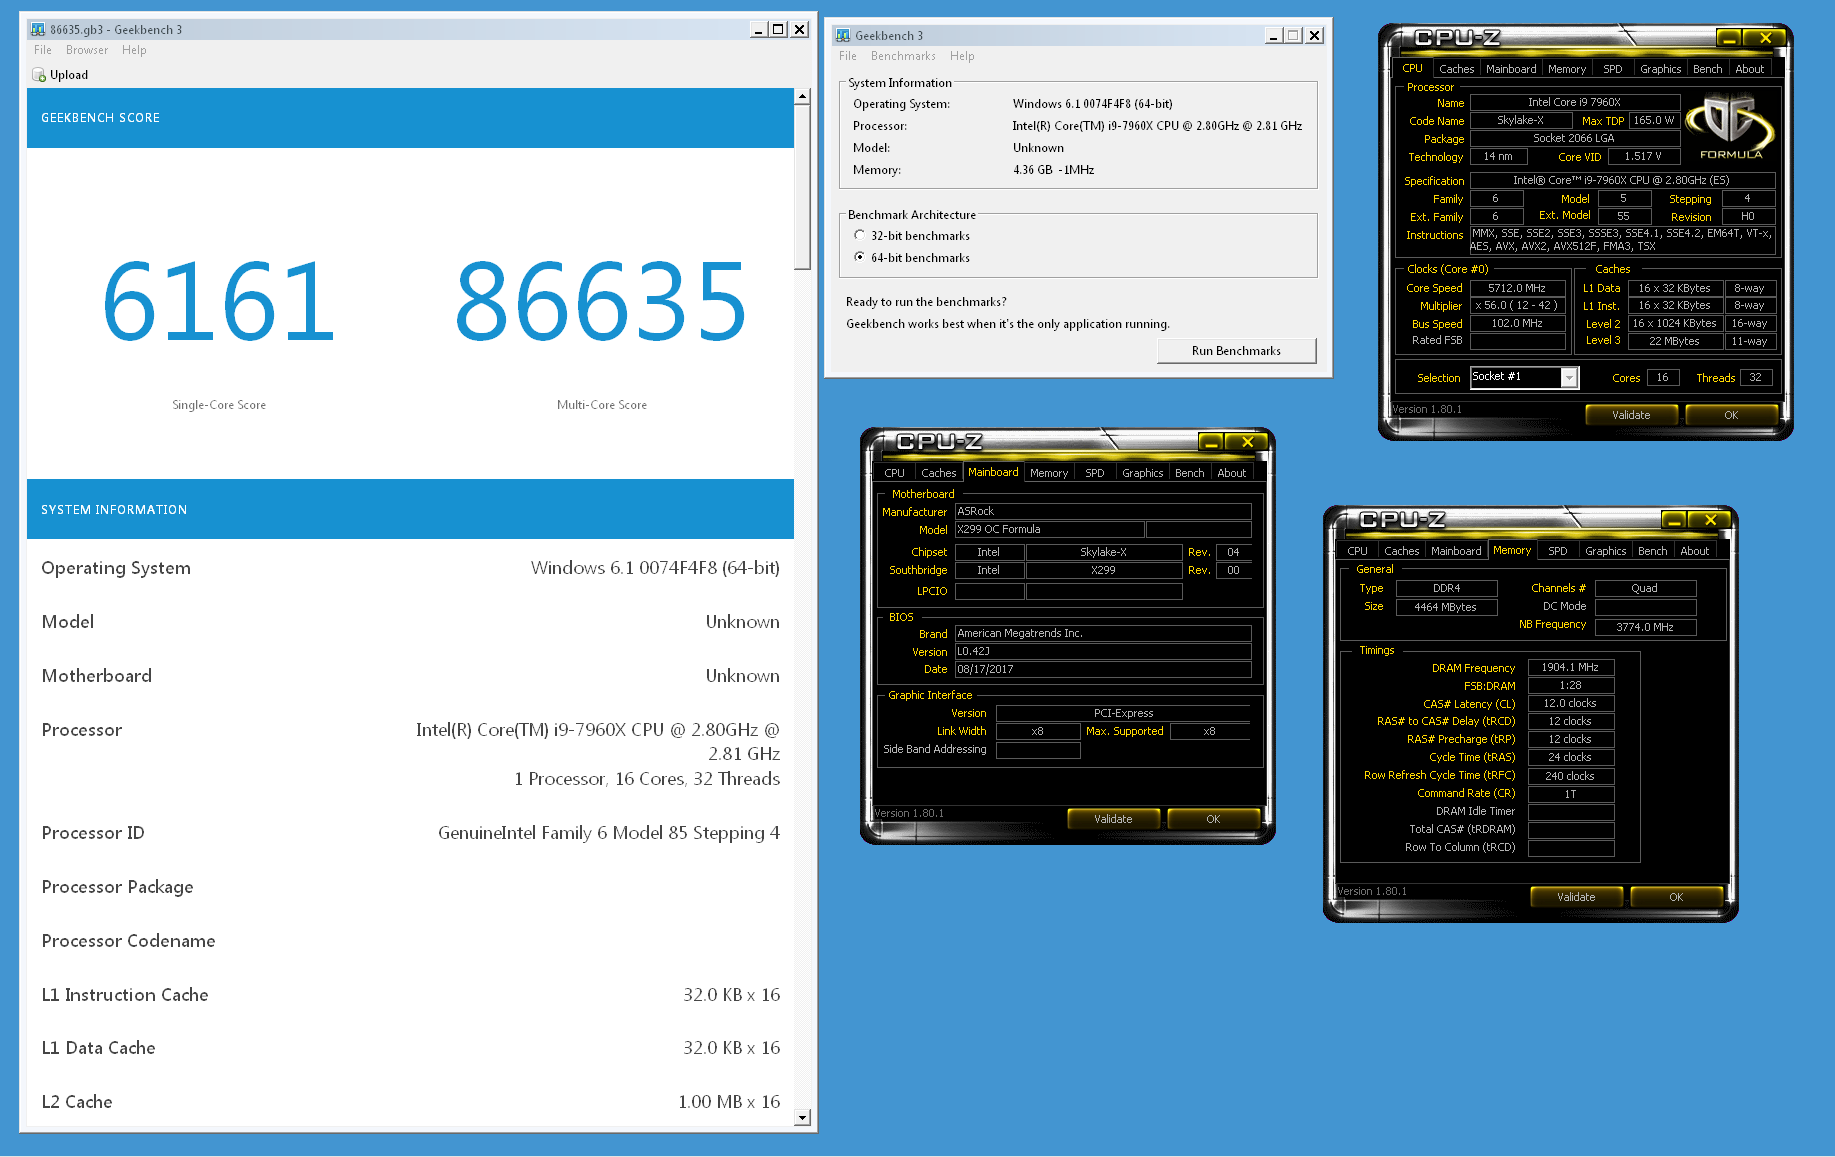
Task: Select Caches tab in CPU-Z Memory window
Action: pos(1402,551)
